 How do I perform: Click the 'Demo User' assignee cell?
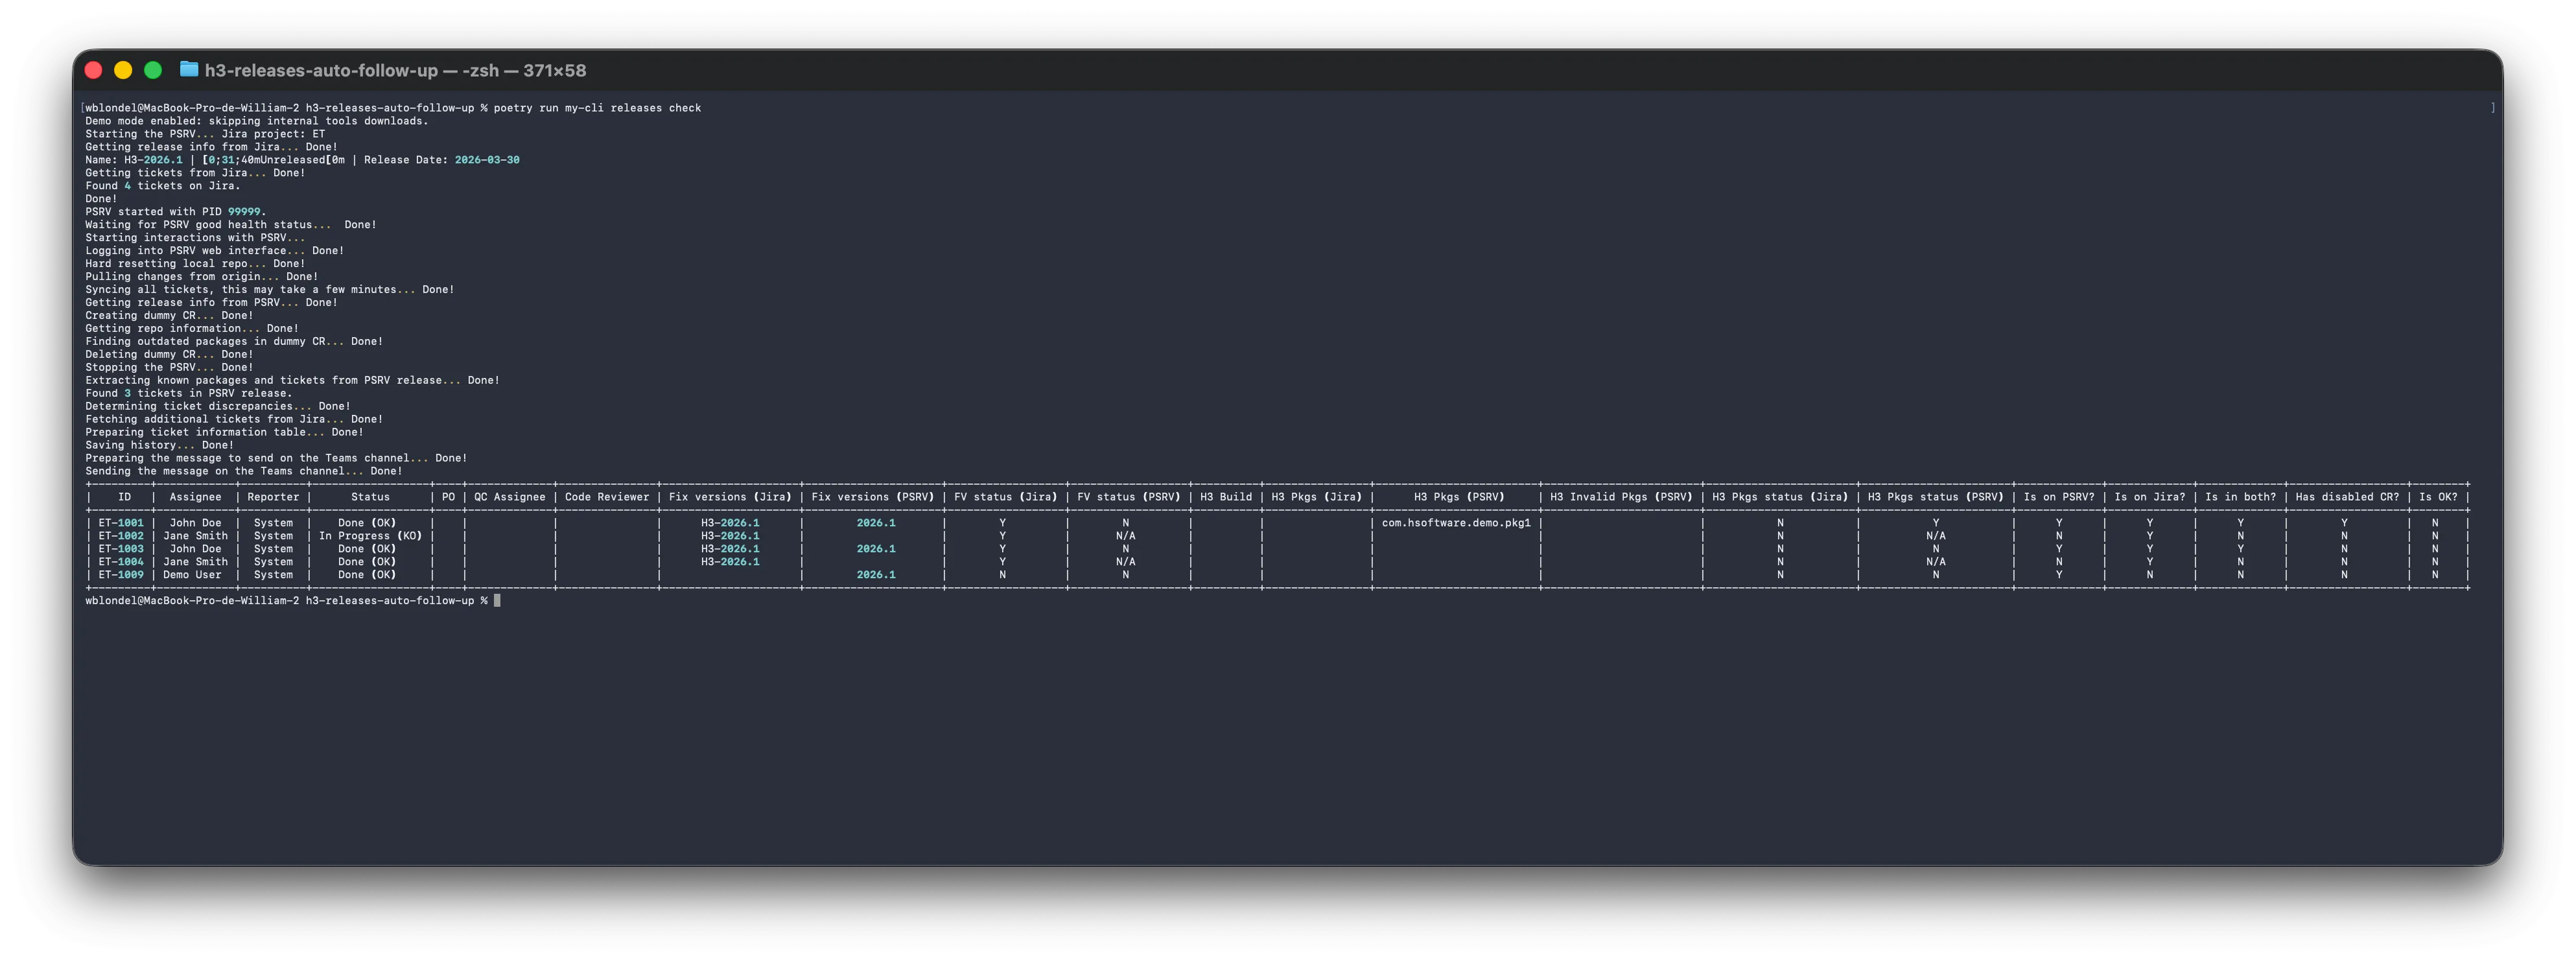click(x=192, y=575)
